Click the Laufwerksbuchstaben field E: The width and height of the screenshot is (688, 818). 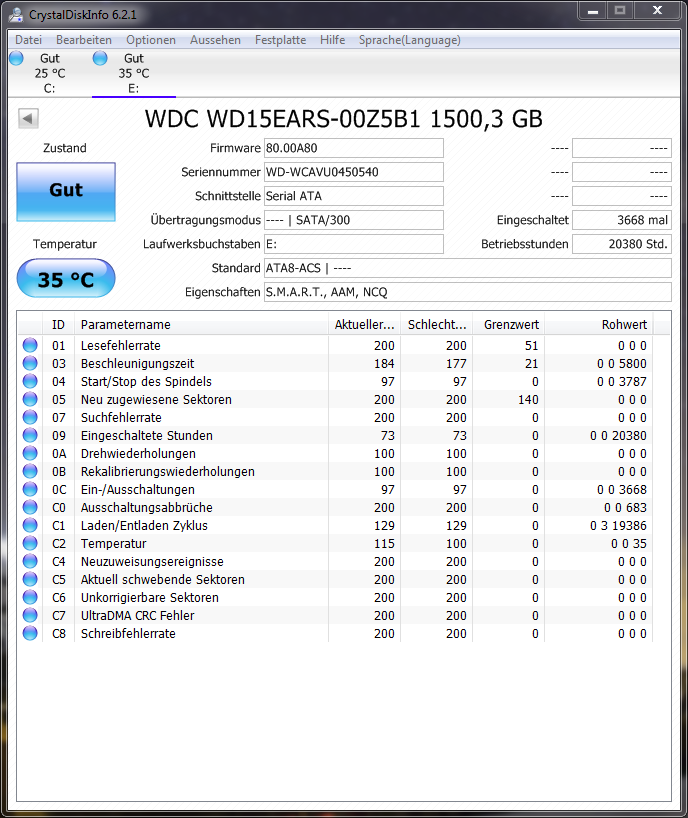click(354, 244)
